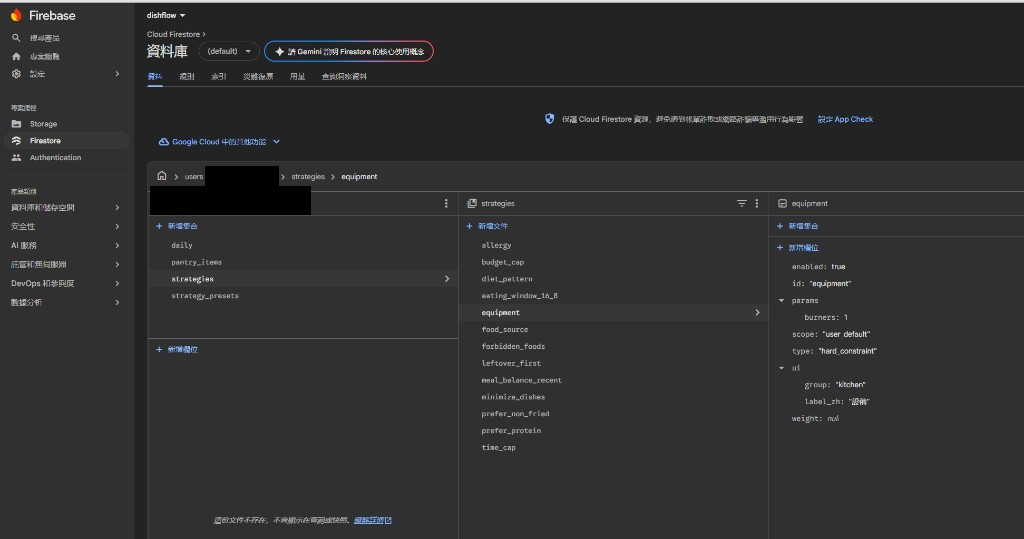Filter the strategies collection documents
Screen dimensions: 1024x539
741,203
